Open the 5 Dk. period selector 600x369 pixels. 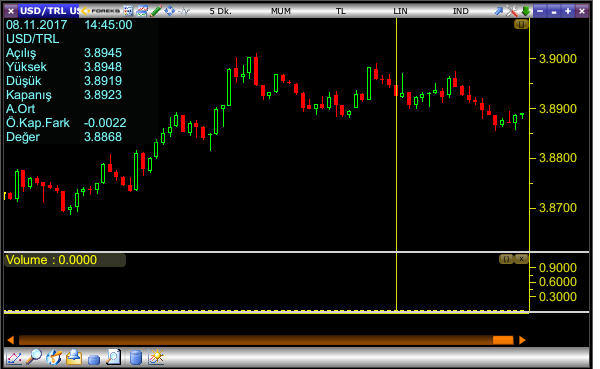tap(220, 11)
